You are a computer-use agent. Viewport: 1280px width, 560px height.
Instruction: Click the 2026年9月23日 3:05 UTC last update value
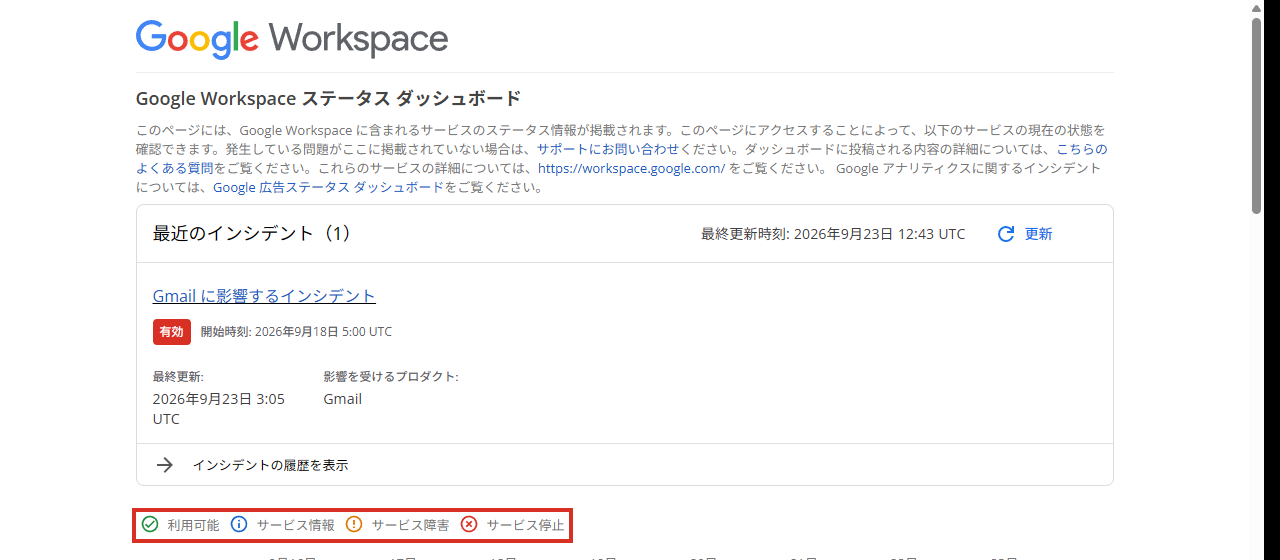pos(219,409)
